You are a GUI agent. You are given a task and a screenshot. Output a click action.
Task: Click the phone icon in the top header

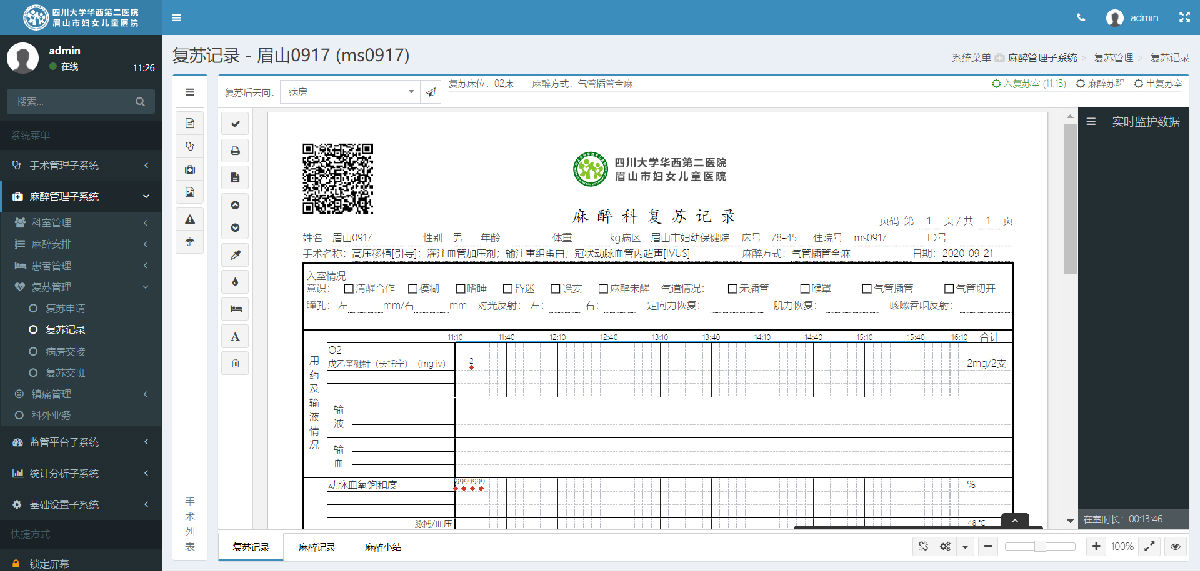click(x=1081, y=17)
